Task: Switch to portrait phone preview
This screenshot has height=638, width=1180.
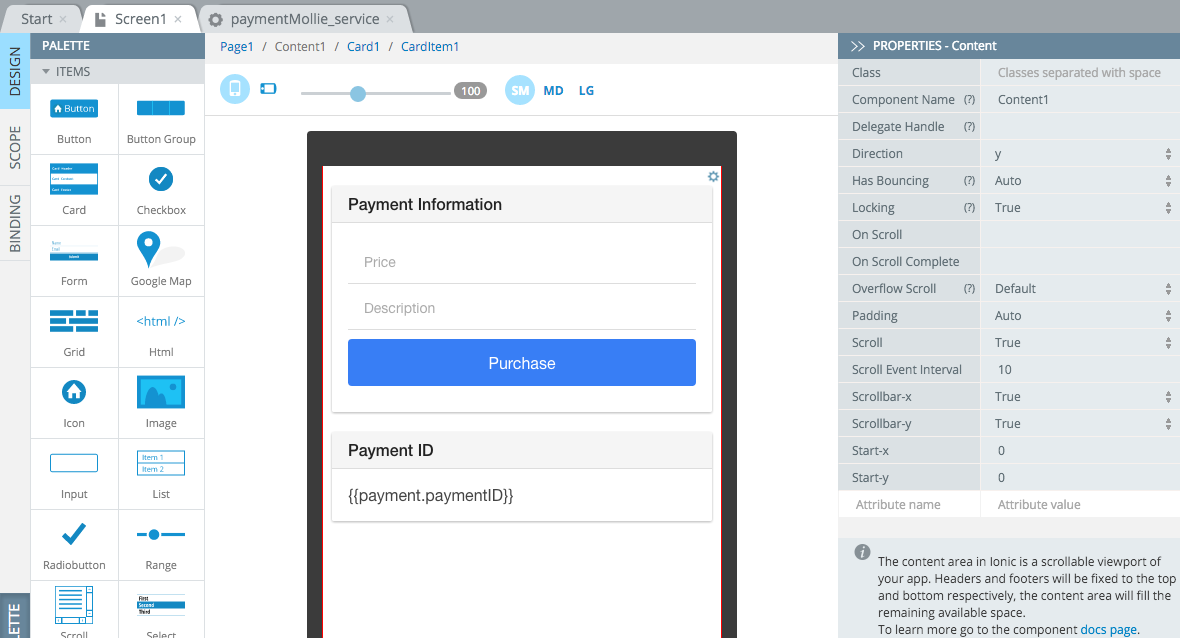Action: tap(235, 90)
